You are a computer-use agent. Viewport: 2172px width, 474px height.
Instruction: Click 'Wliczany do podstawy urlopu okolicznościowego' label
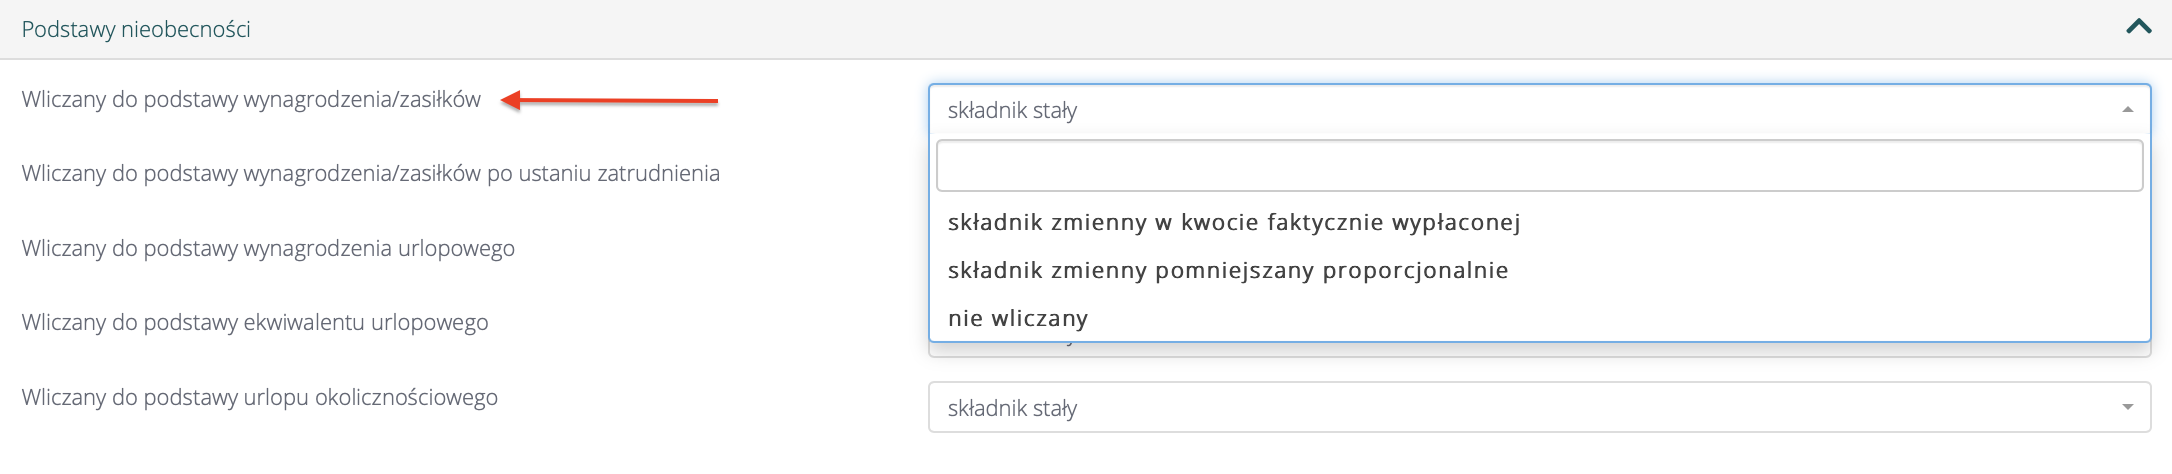(x=259, y=397)
